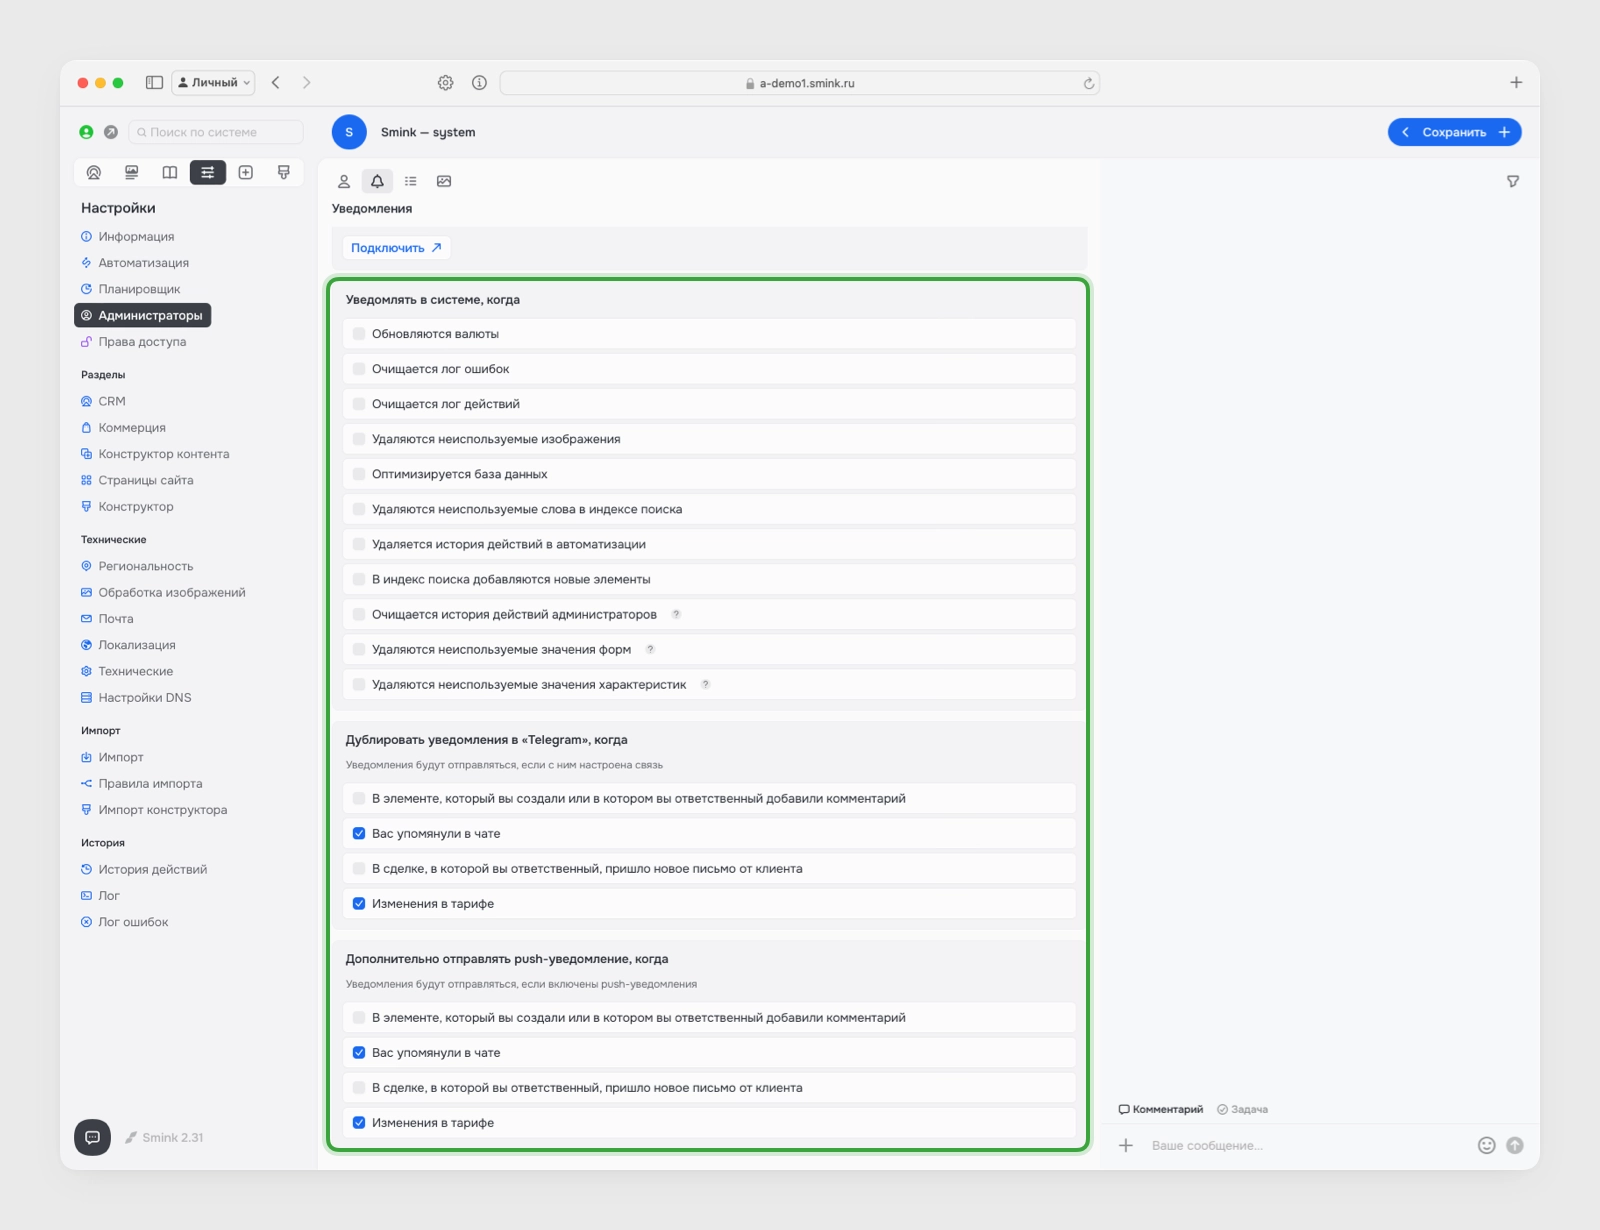
Task: Show help for unused characteristic values
Action: click(x=705, y=684)
